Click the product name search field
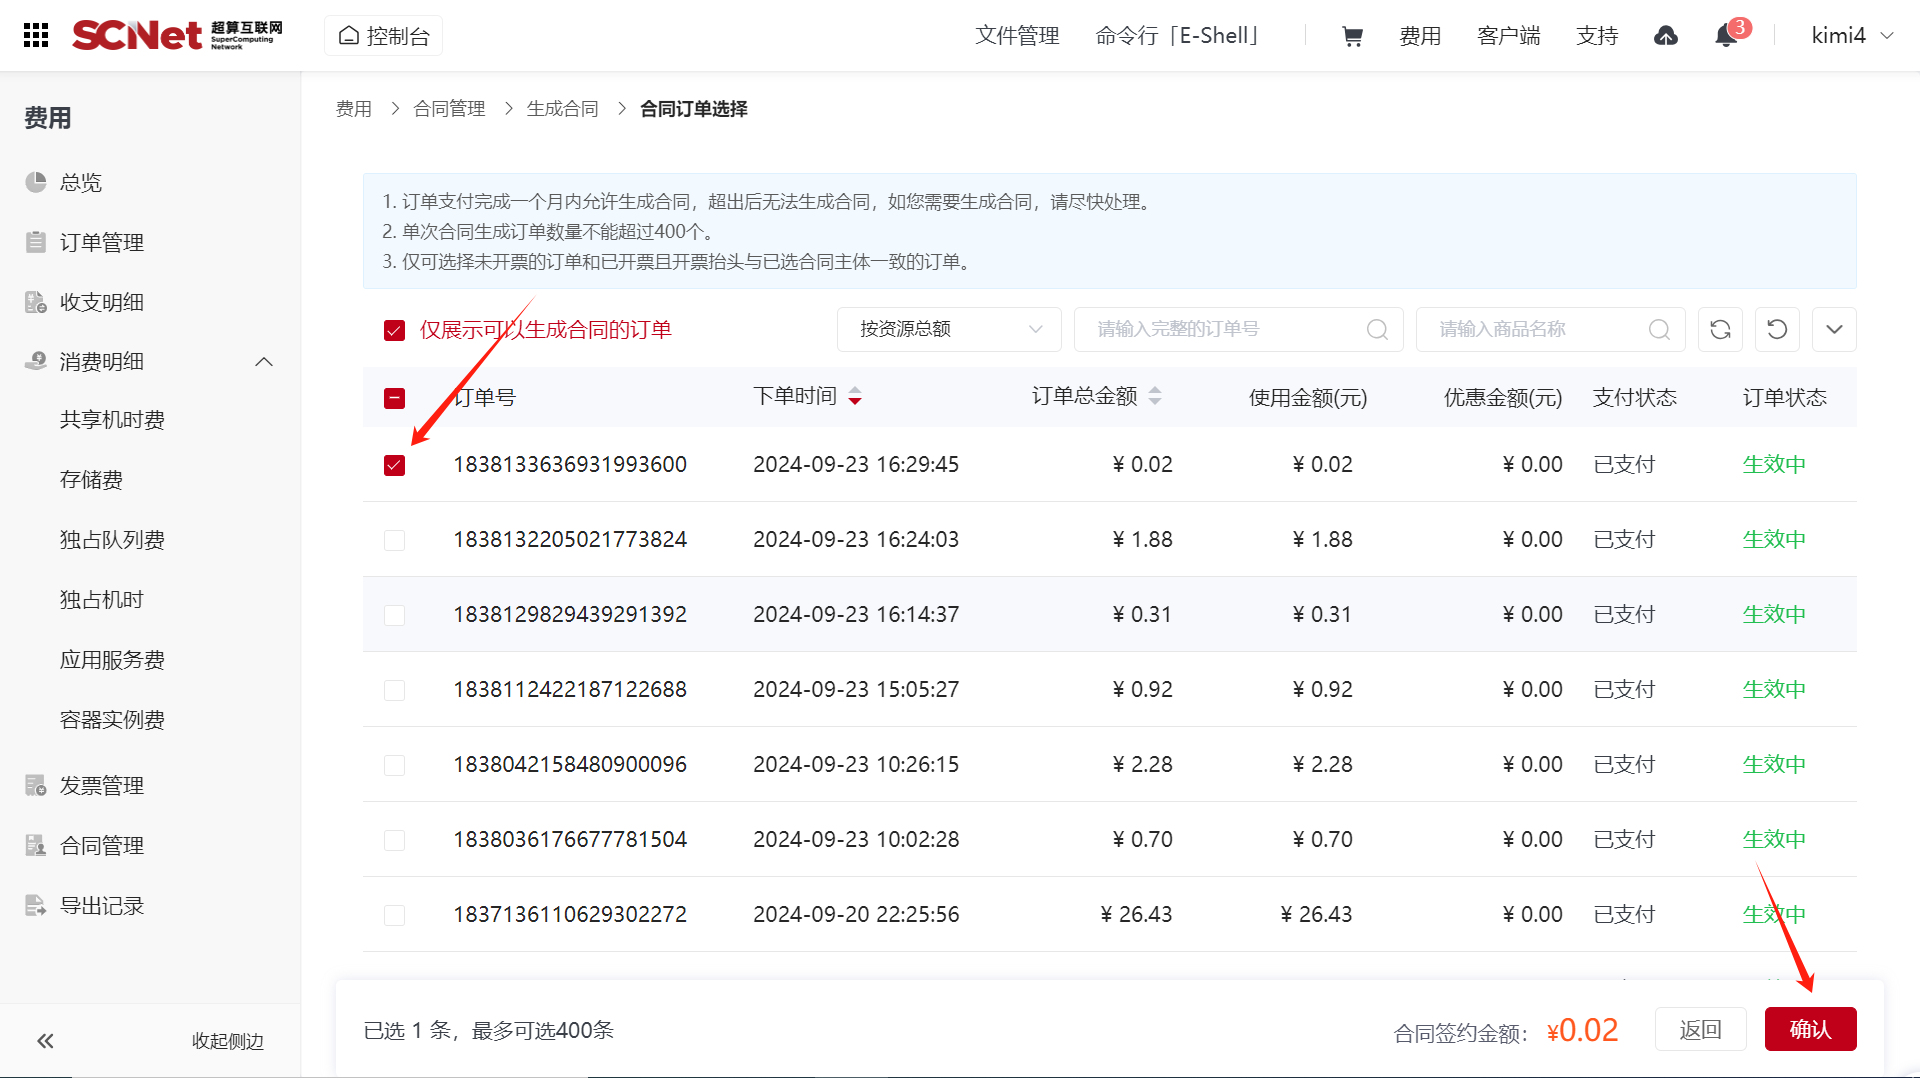This screenshot has height=1078, width=1920. point(1535,329)
